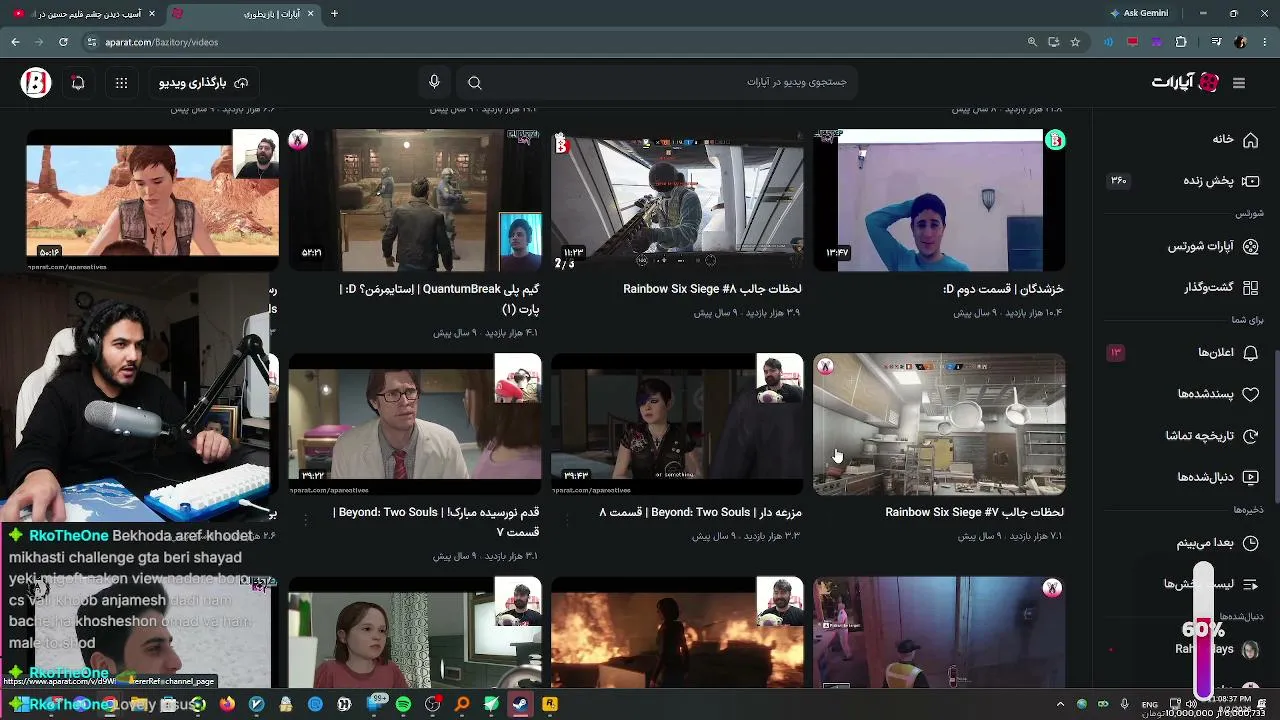Click the Aparat logo
The width and height of the screenshot is (1280, 720).
(x=1186, y=83)
